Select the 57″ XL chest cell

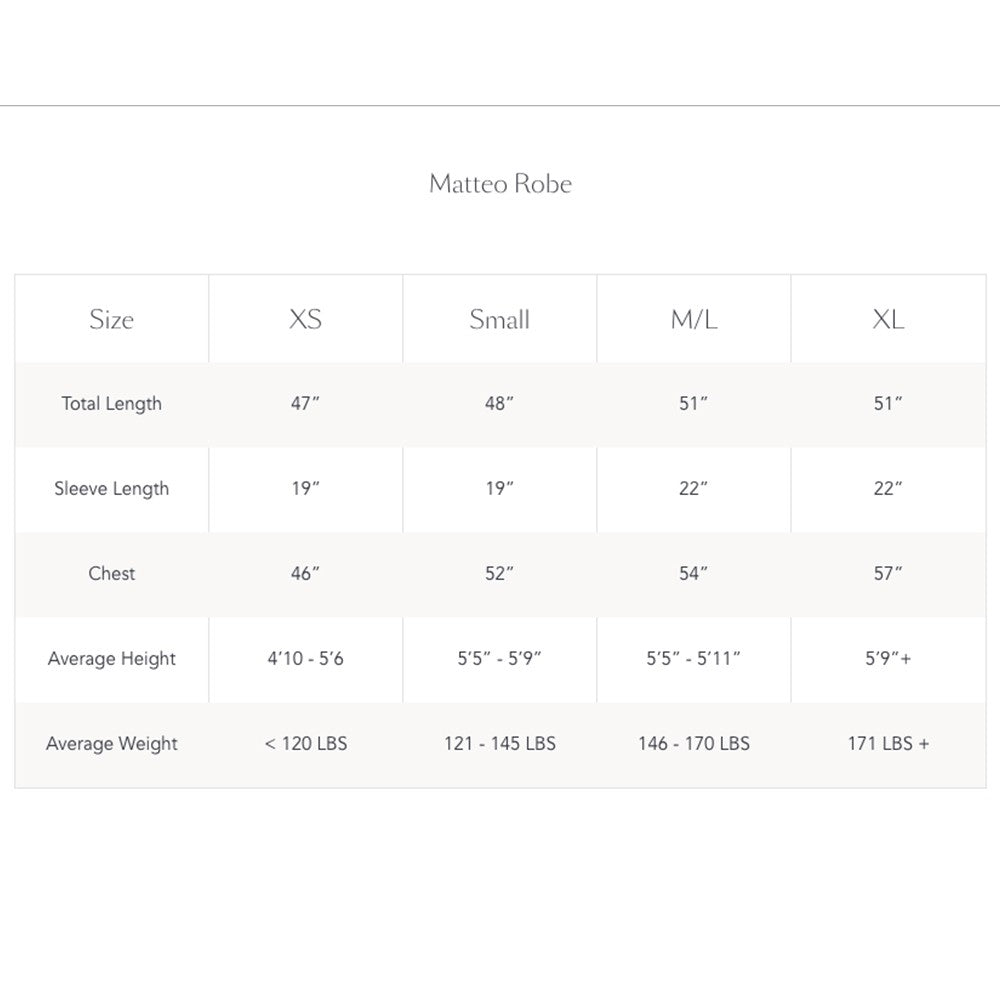887,574
